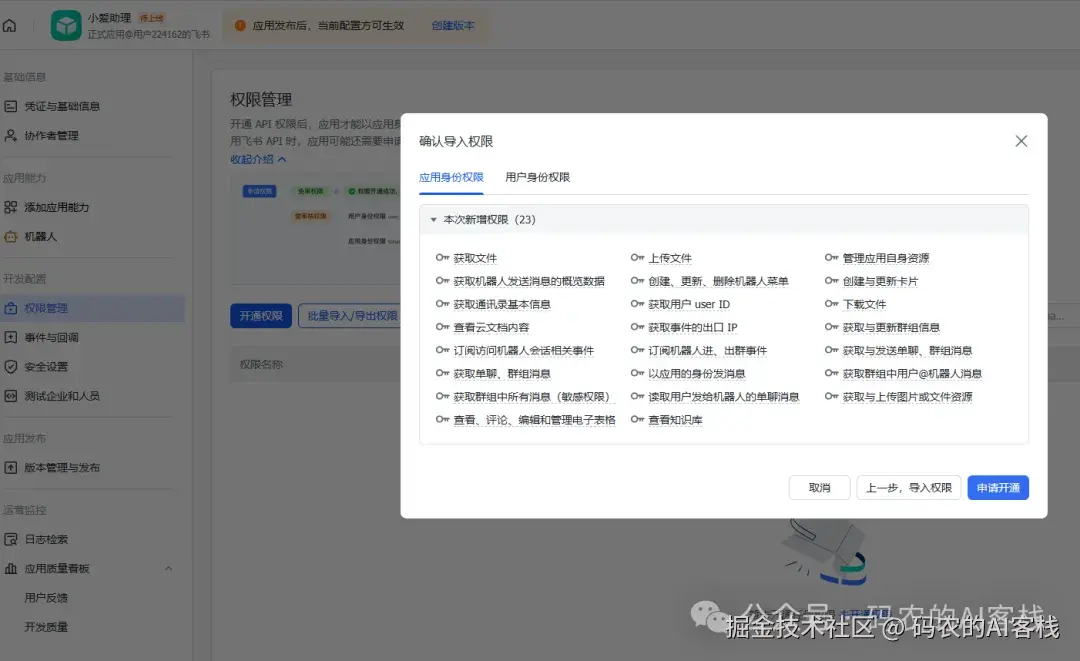
Task: Click 申请开通 button
Action: pos(998,487)
